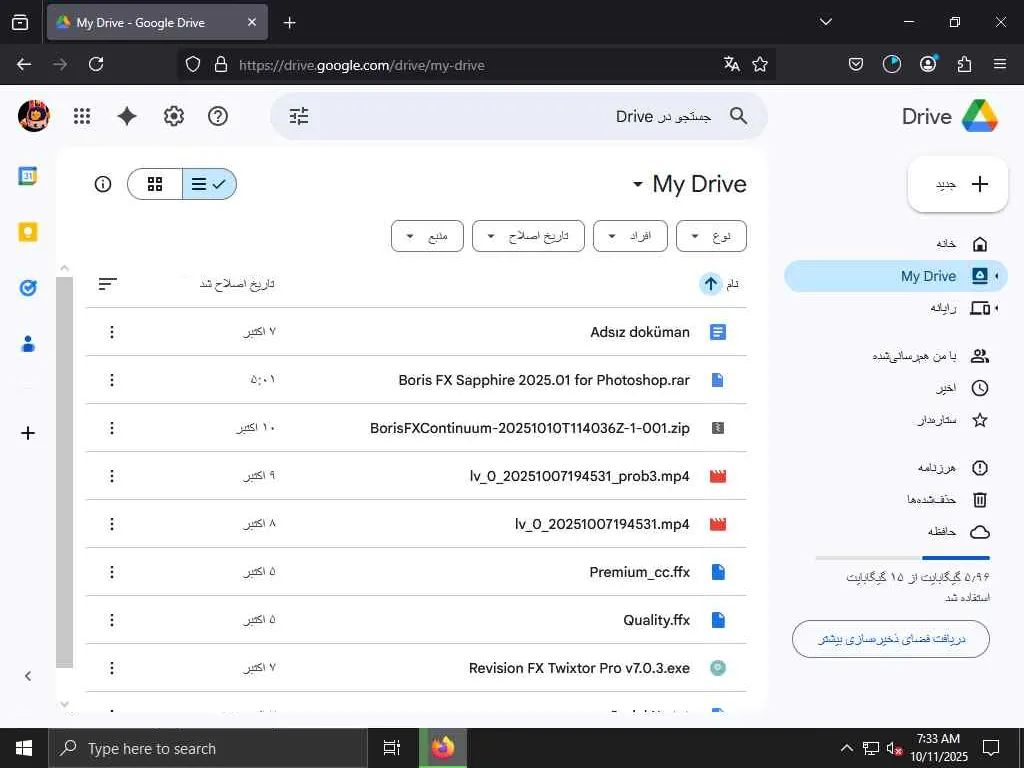Image resolution: width=1024 pixels, height=768 pixels.
Task: Open ستاره‌دار starred files
Action: point(896,420)
